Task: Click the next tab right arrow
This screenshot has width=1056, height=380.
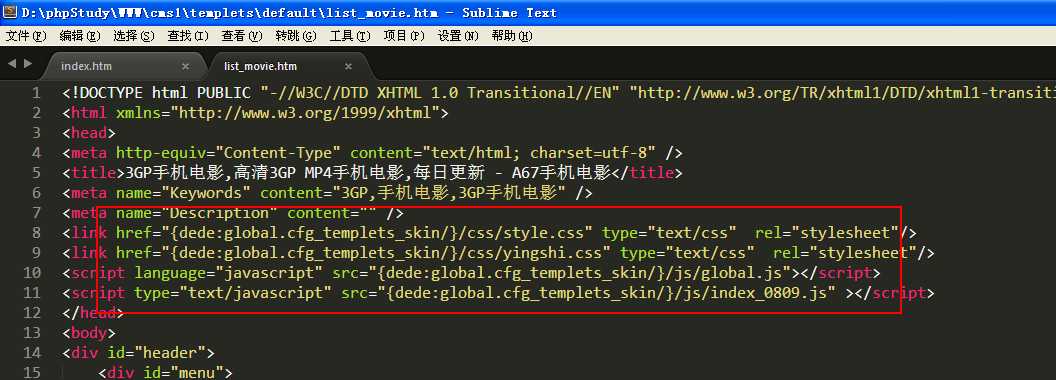Action: coord(28,63)
